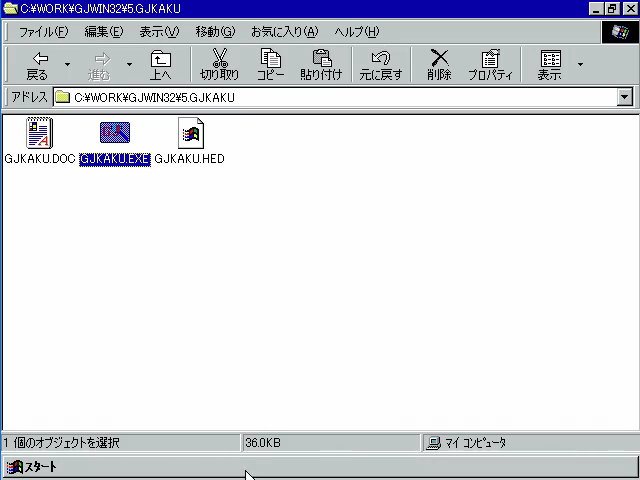This screenshot has height=480, width=640.
Task: Go up one folder with 上へ
Action: point(161,64)
